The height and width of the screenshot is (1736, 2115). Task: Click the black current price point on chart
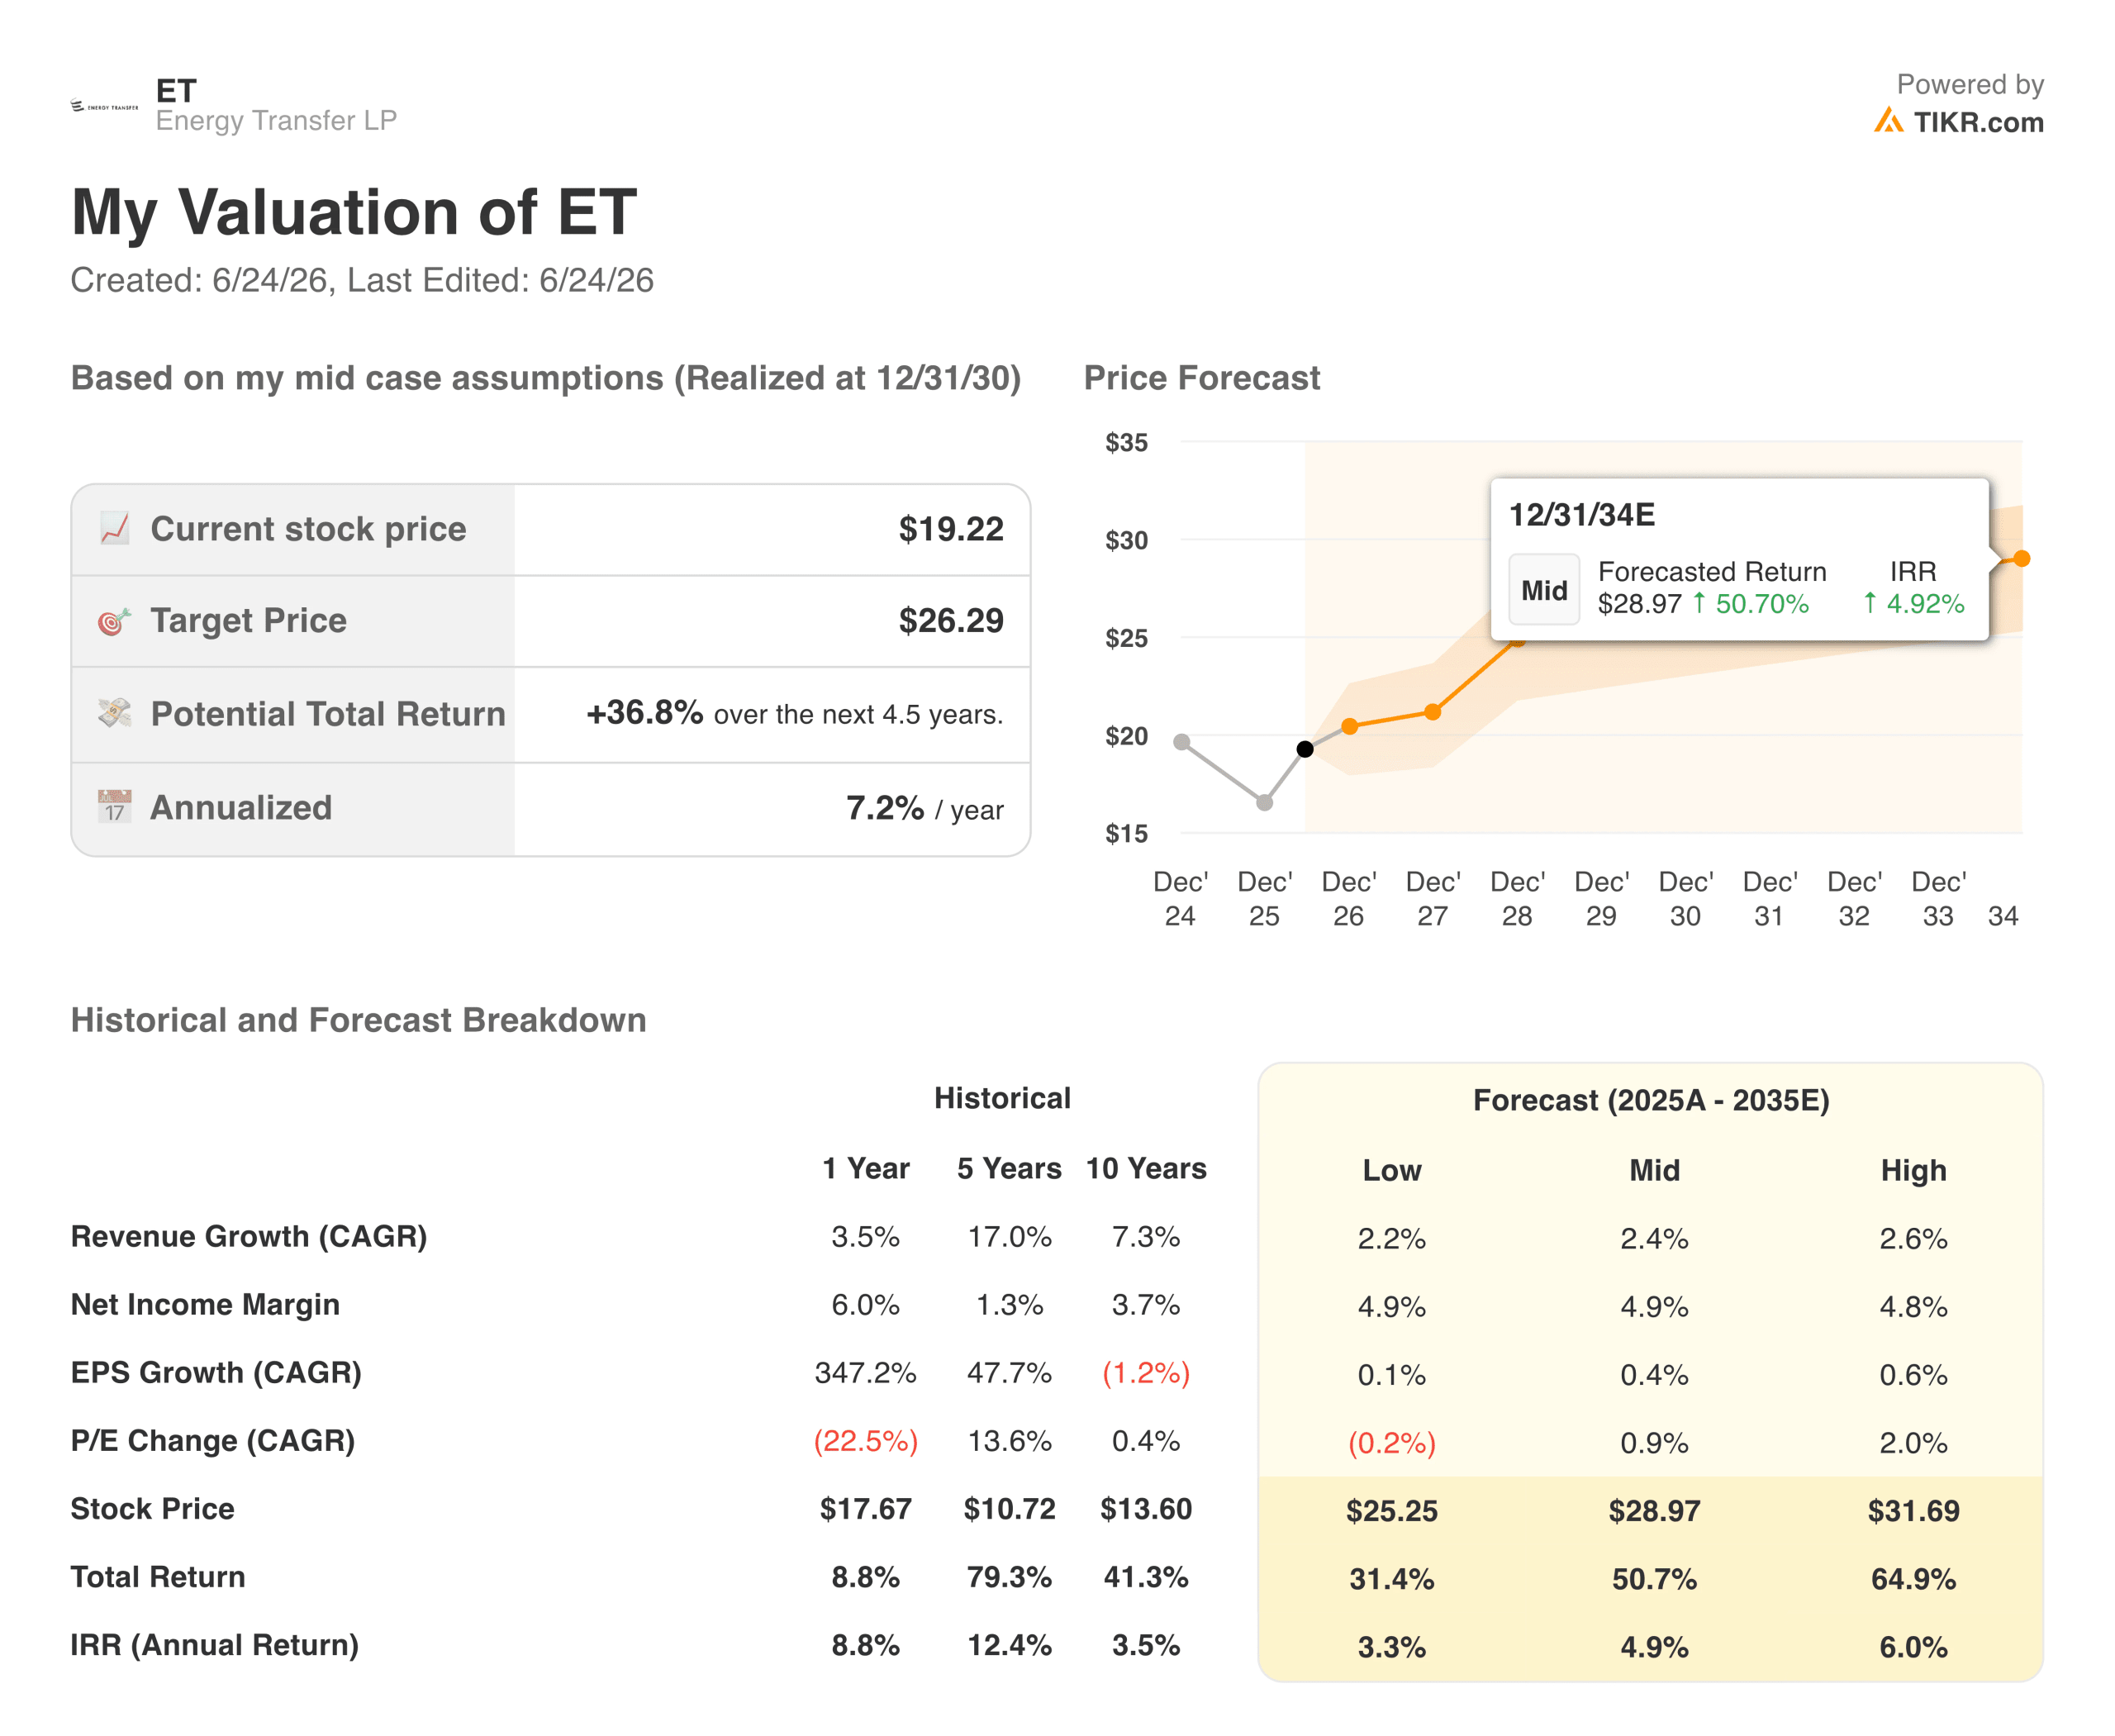click(x=1305, y=749)
